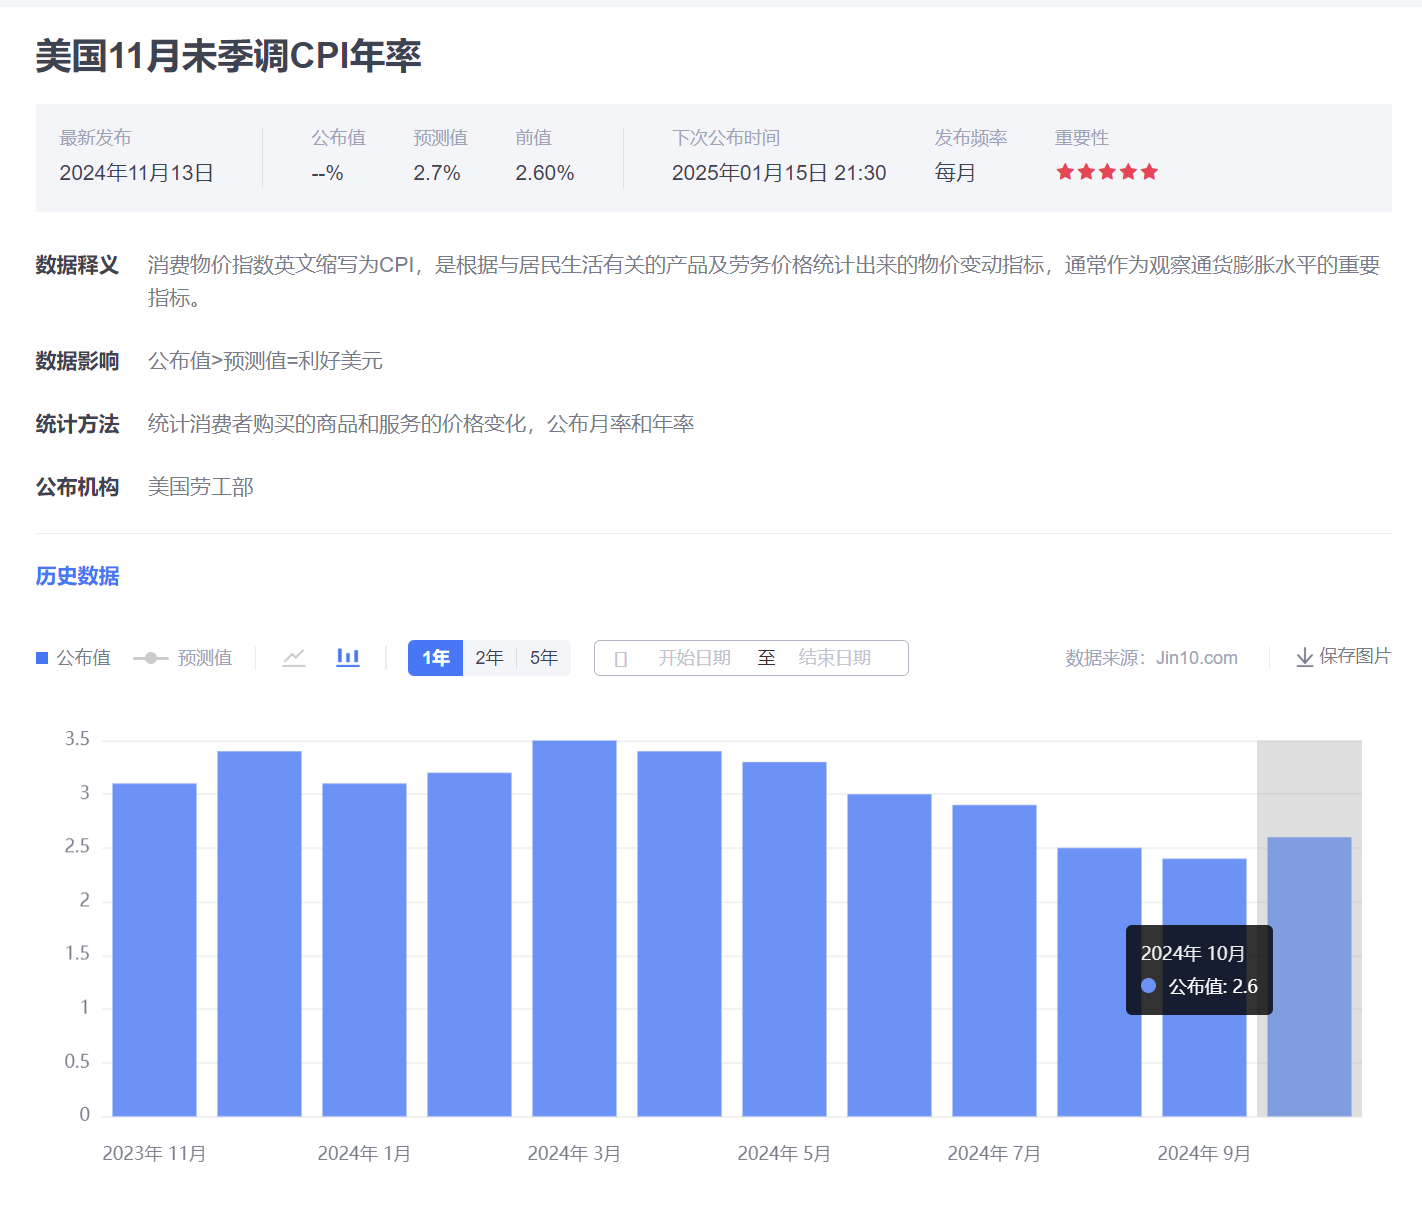Screen dimensions: 1422x1205
Task: Click next release time 2025年01月15日 21:30
Action: pyautogui.click(x=779, y=173)
